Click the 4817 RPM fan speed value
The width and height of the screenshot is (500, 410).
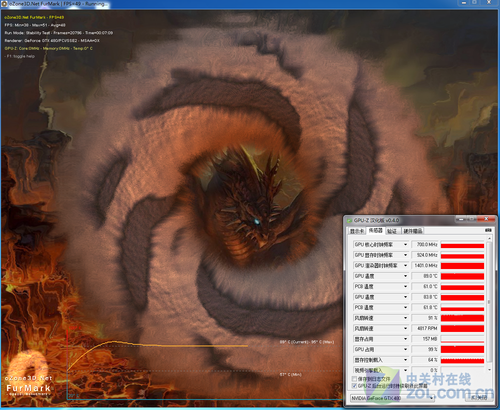(x=425, y=328)
